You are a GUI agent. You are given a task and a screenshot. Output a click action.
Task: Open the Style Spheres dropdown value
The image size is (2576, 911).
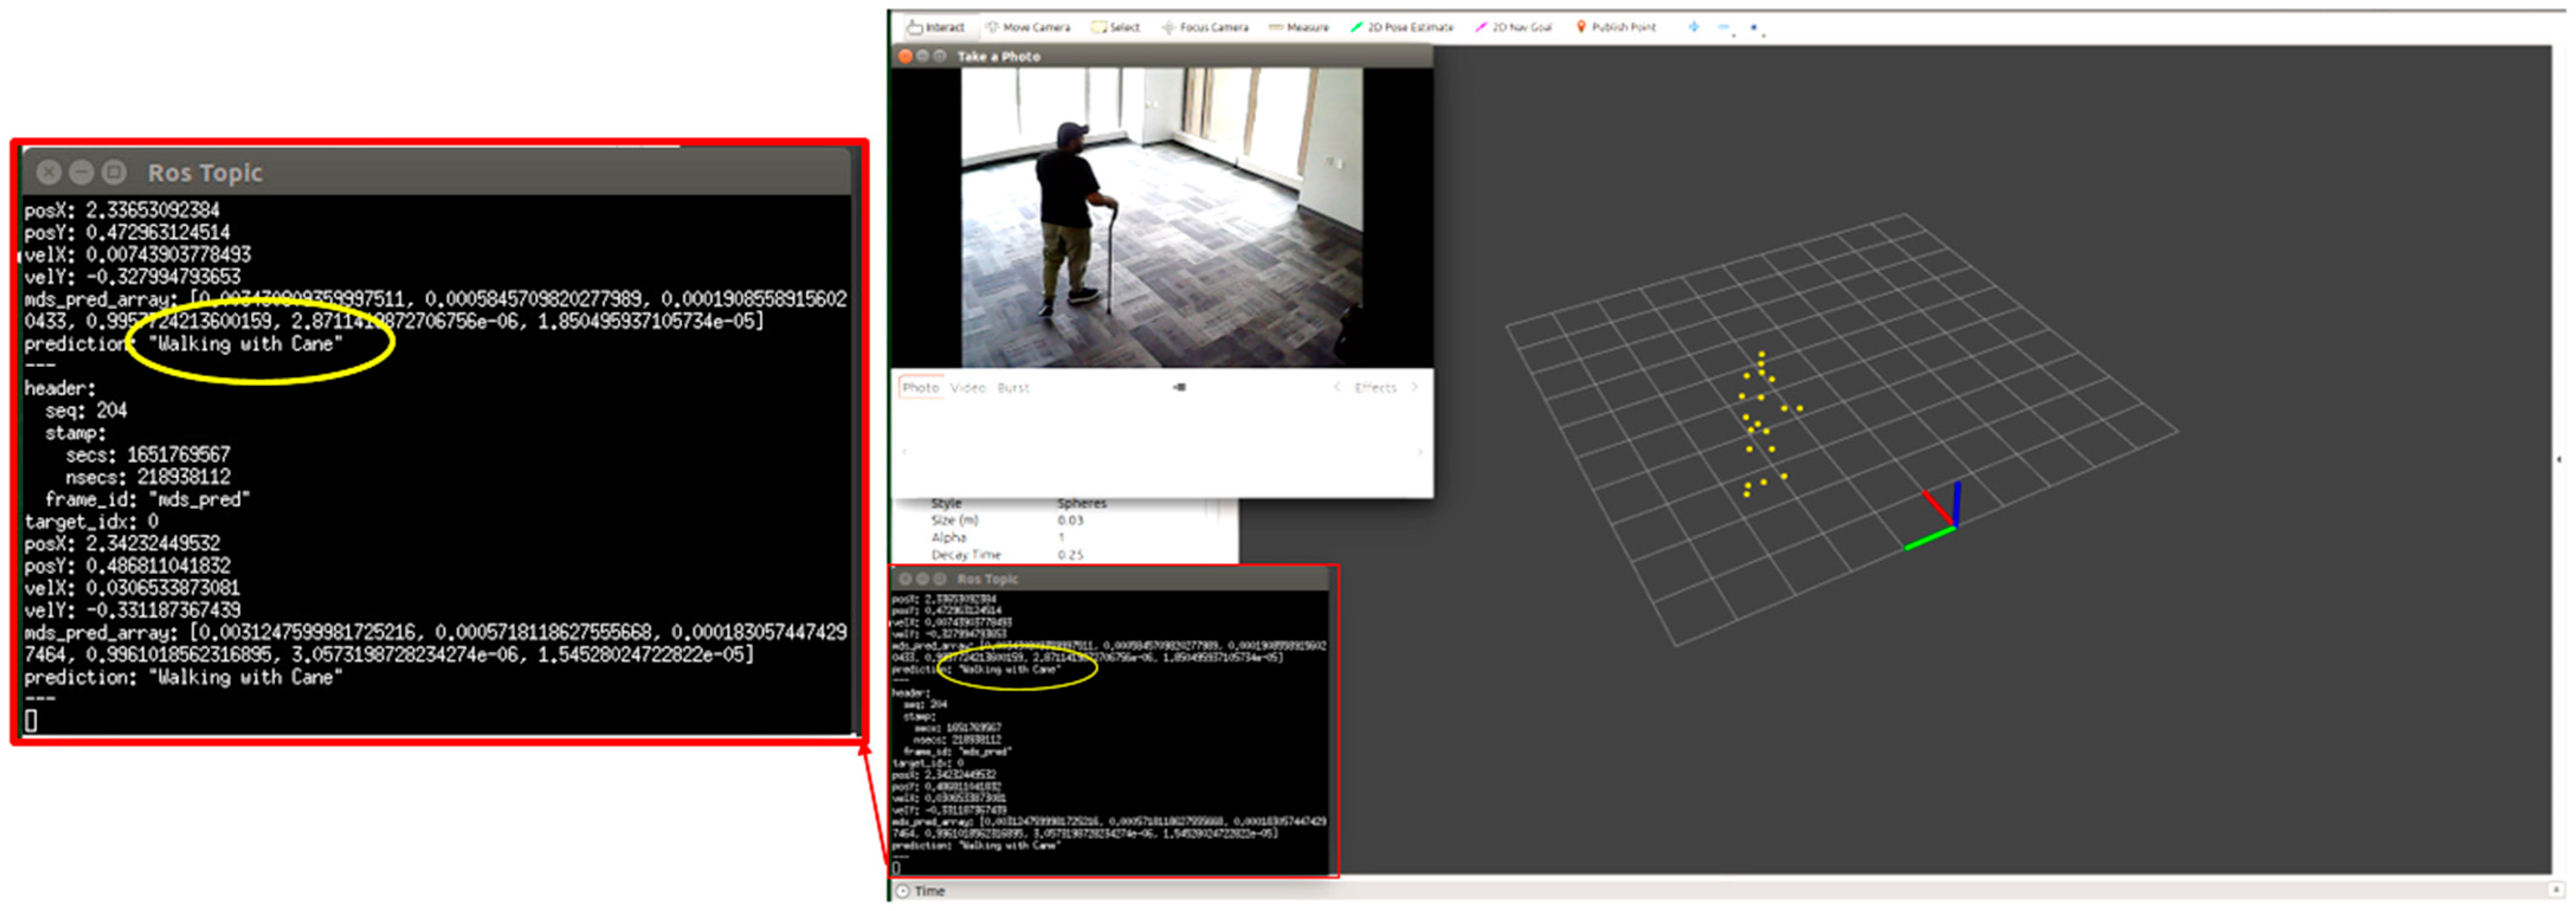click(1082, 503)
